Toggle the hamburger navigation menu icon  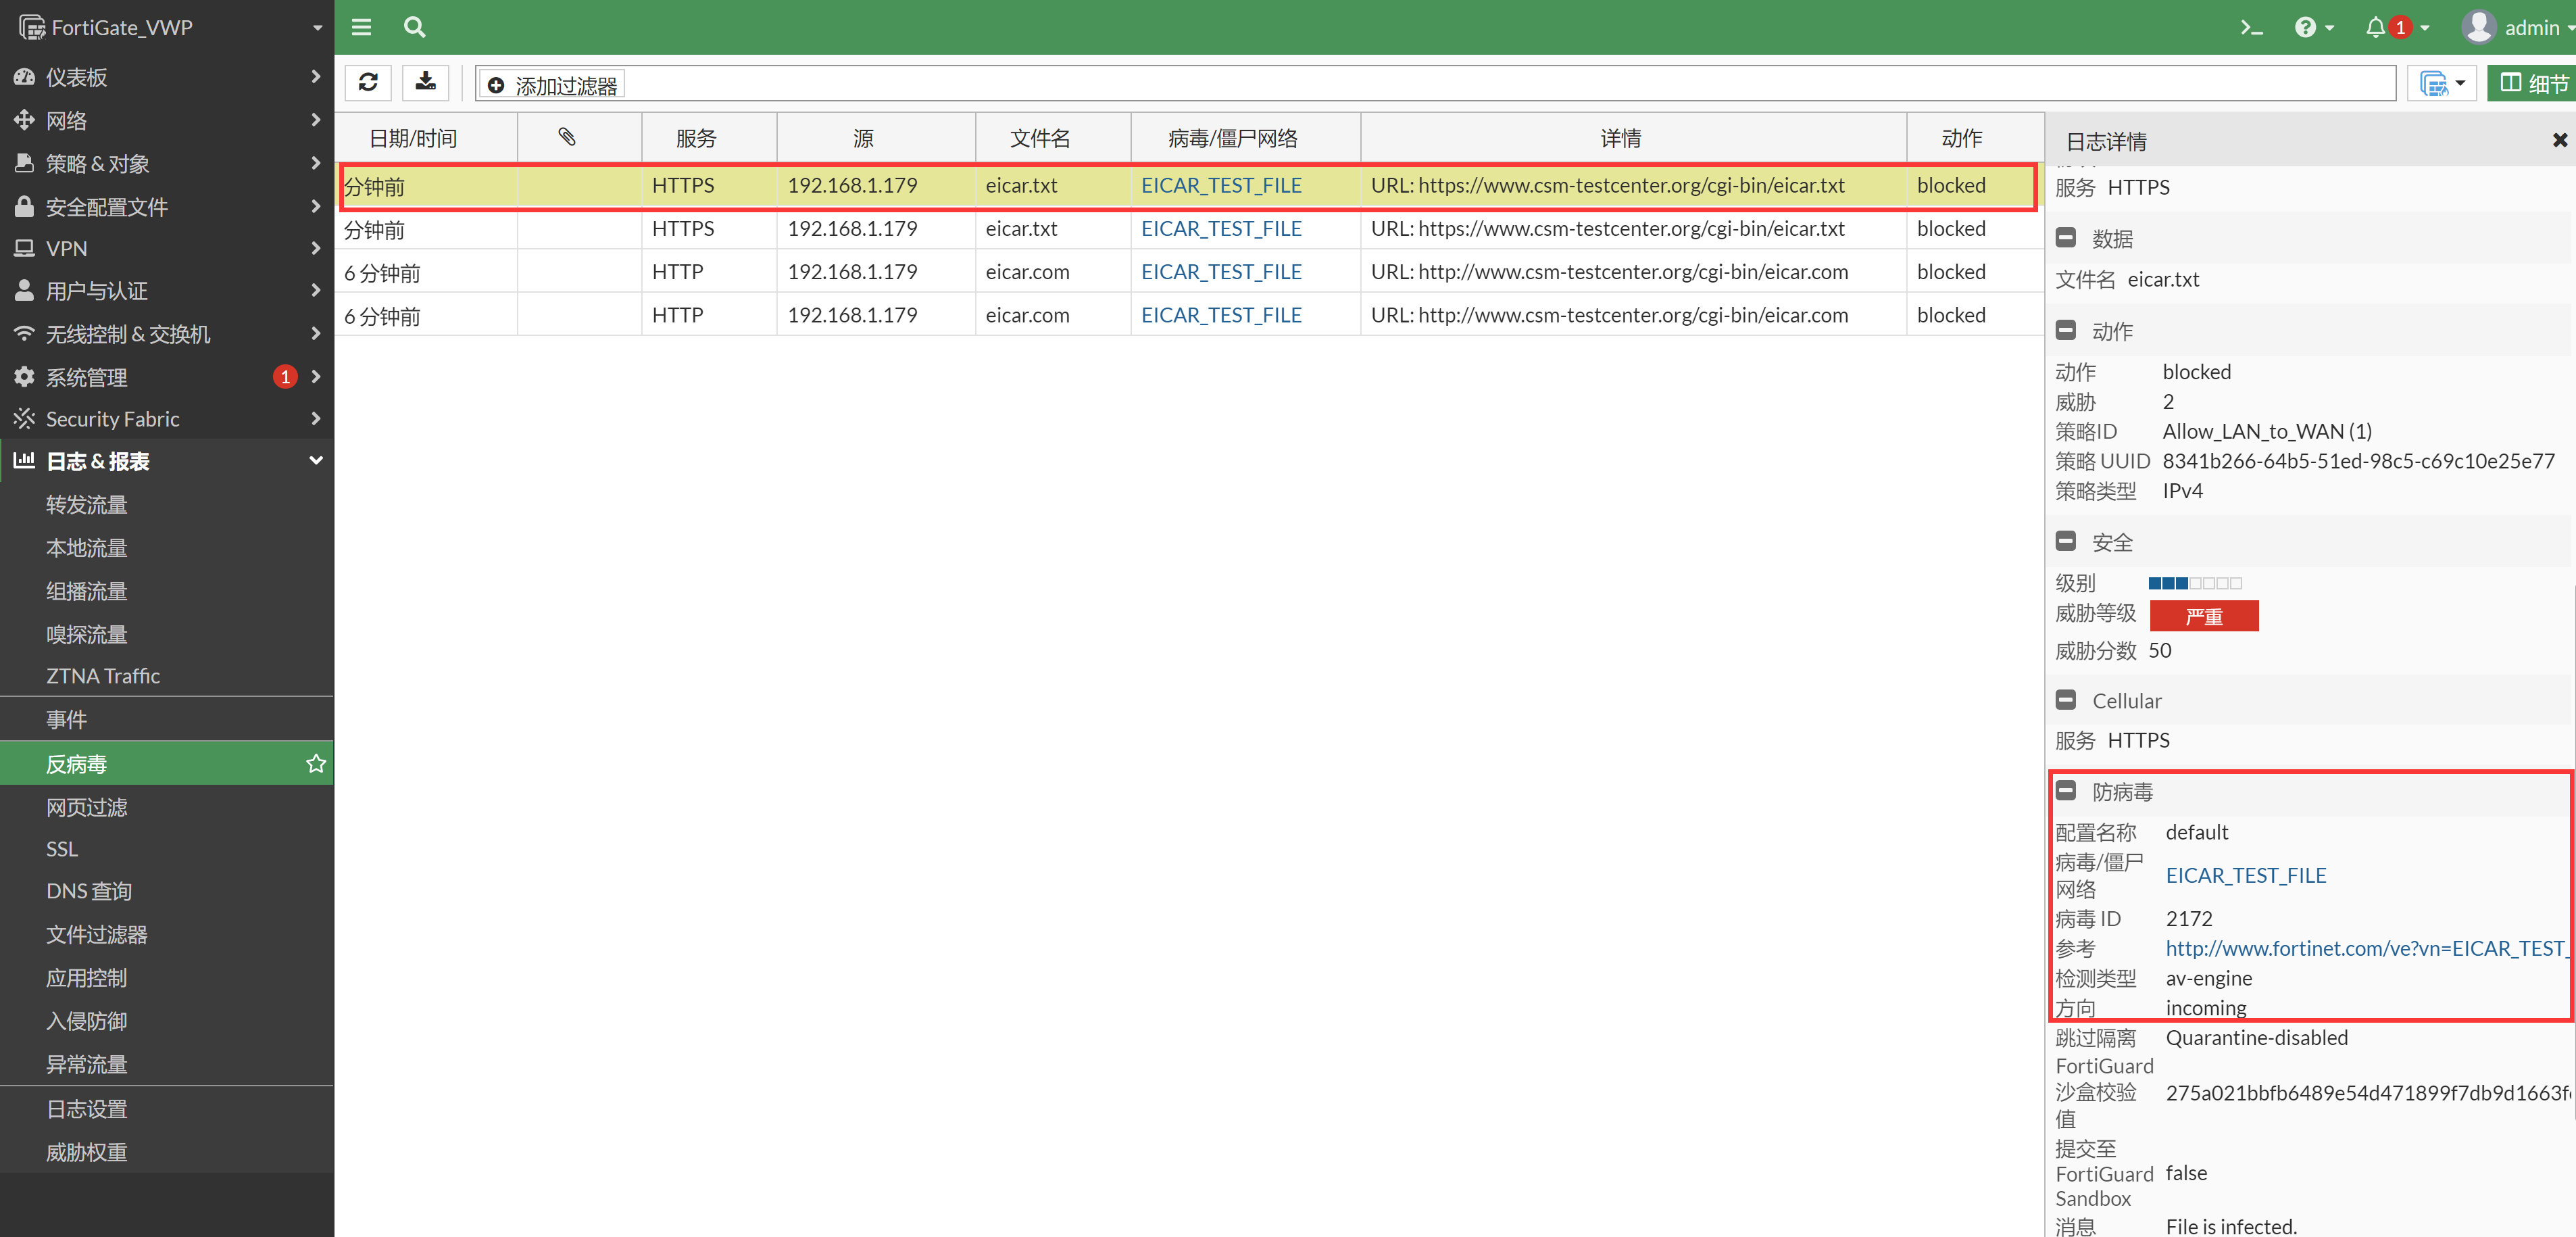click(361, 28)
